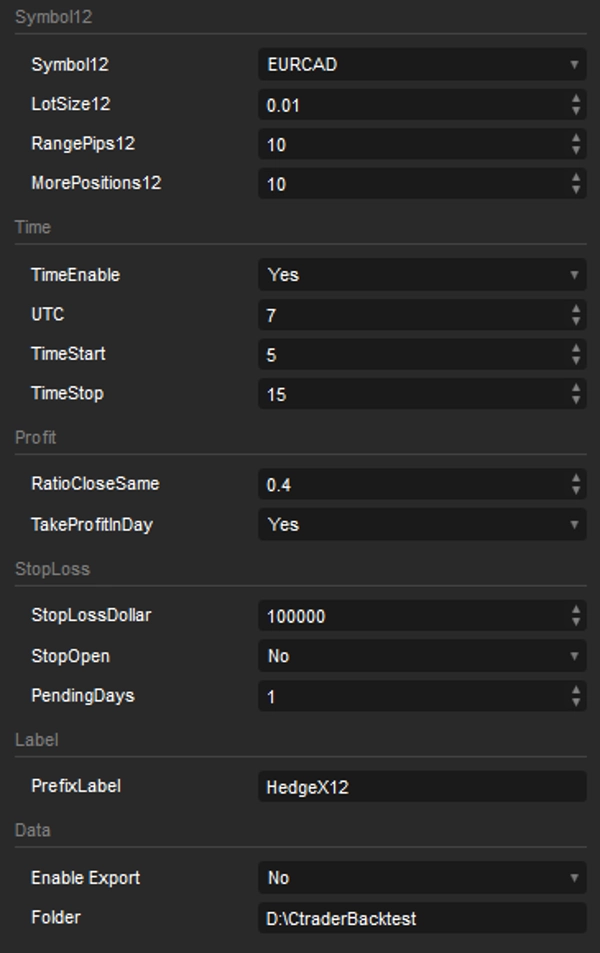Decrement RangePips12 using the down arrow
The image size is (600, 953).
(575, 148)
